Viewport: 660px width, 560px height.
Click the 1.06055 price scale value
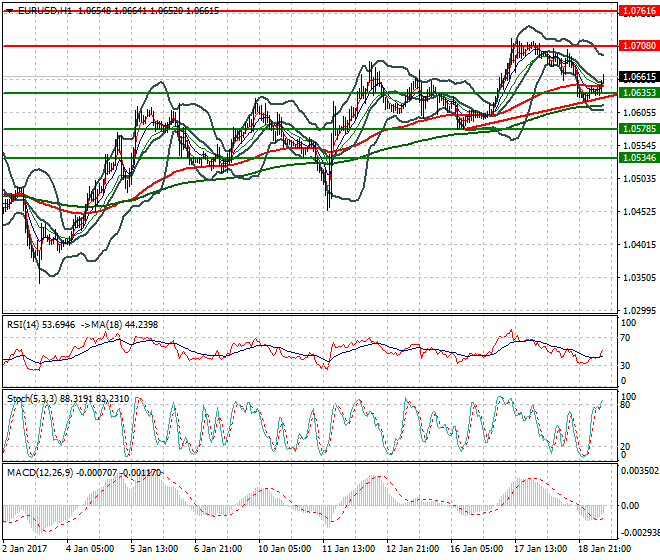click(x=639, y=112)
